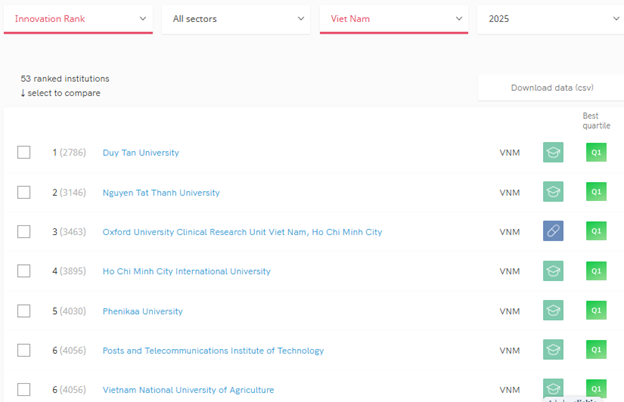The width and height of the screenshot is (624, 402).
Task: Click the Q1 badge for Ho Chi Minh City International University
Action: pyautogui.click(x=596, y=271)
